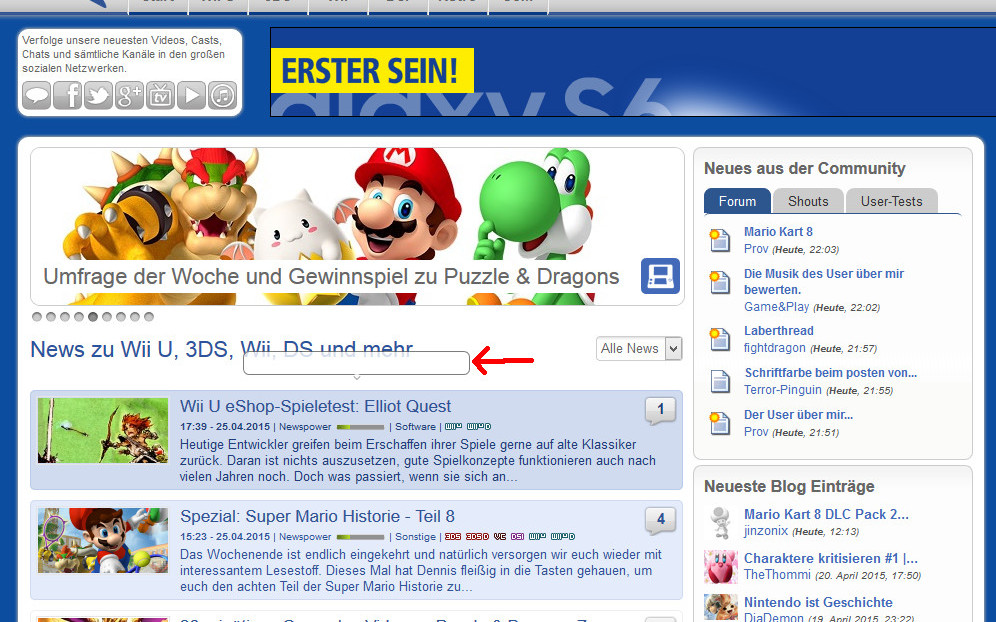Click the timestamp 15:23 - 25.04.2015
Viewport: 996px width, 622px height.
pos(225,537)
